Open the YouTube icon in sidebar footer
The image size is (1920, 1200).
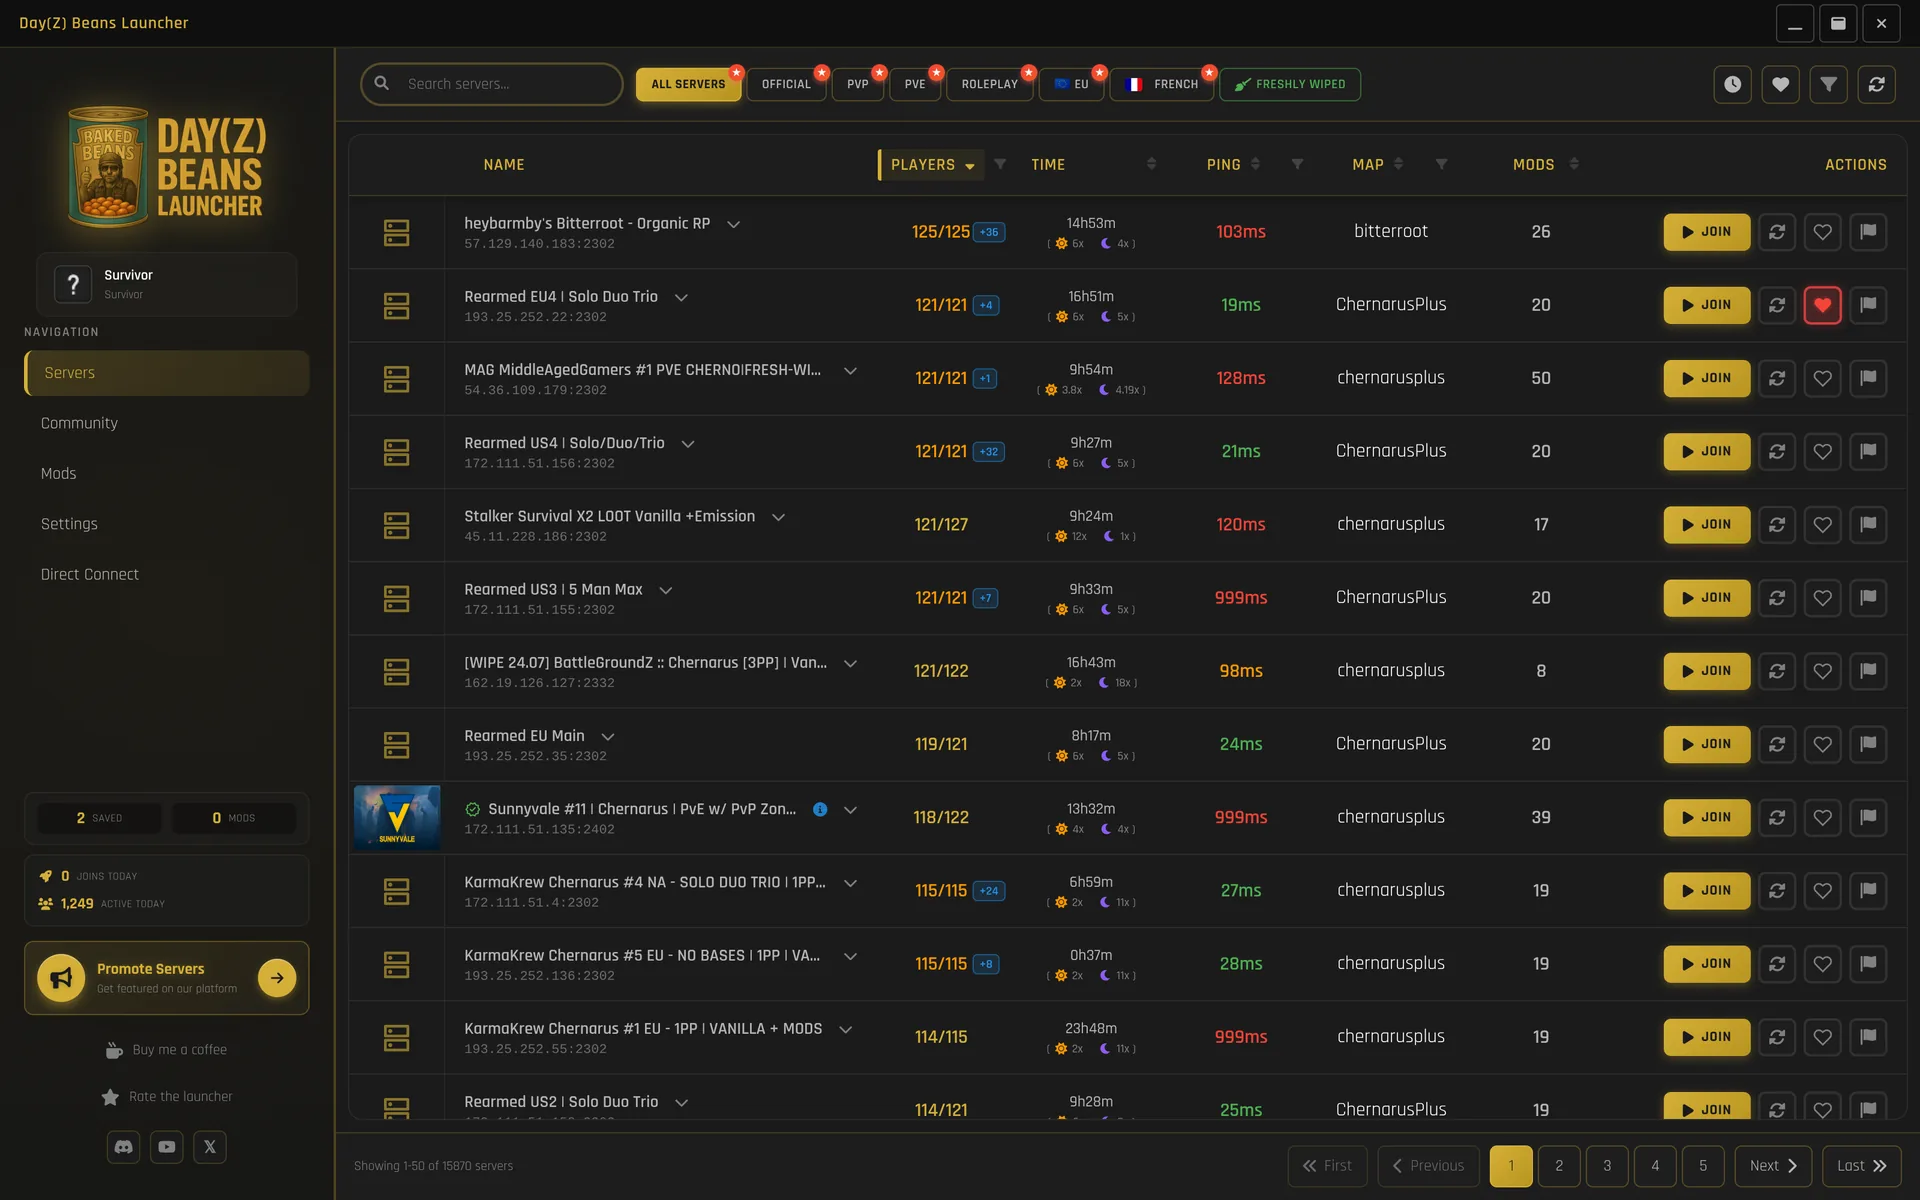(167, 1147)
